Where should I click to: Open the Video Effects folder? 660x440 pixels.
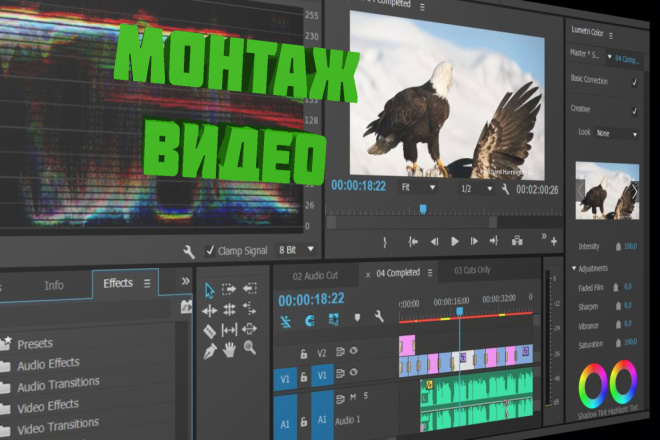click(x=48, y=406)
